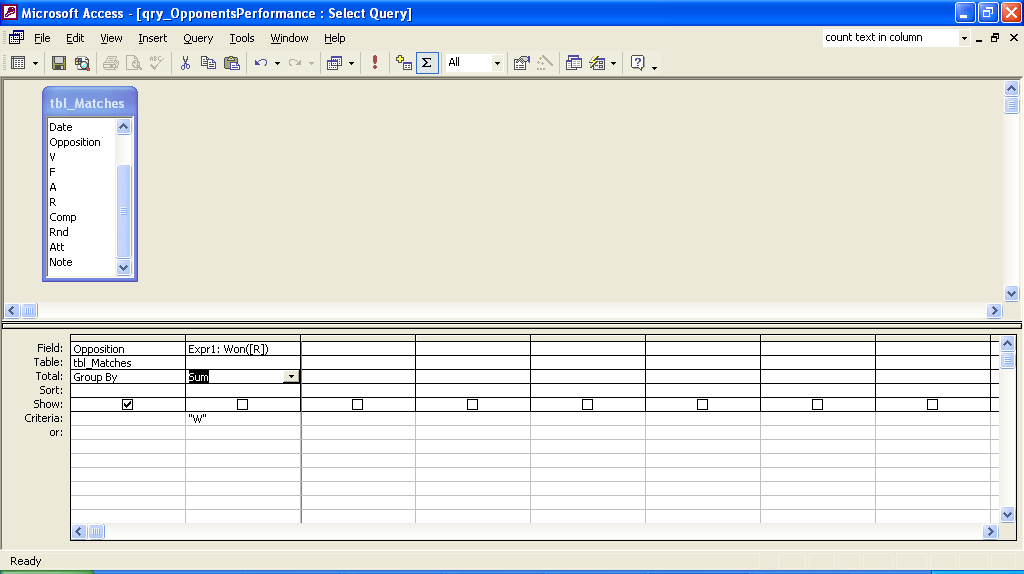Click the Paste clipboard icon

coord(232,63)
